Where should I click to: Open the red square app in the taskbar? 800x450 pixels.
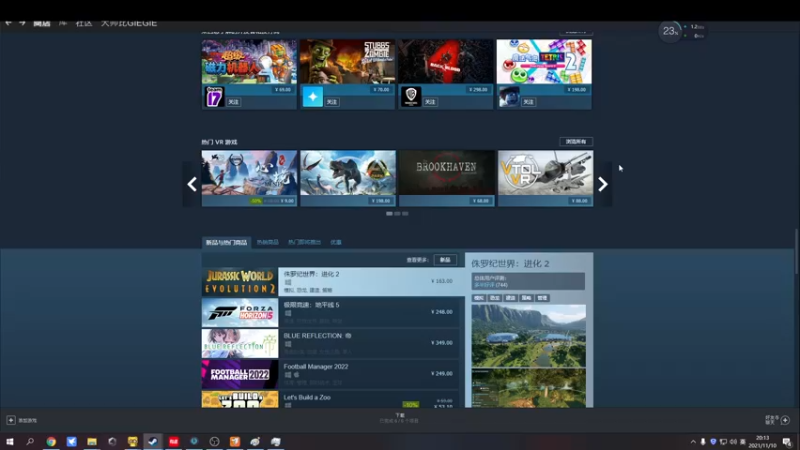(173, 441)
